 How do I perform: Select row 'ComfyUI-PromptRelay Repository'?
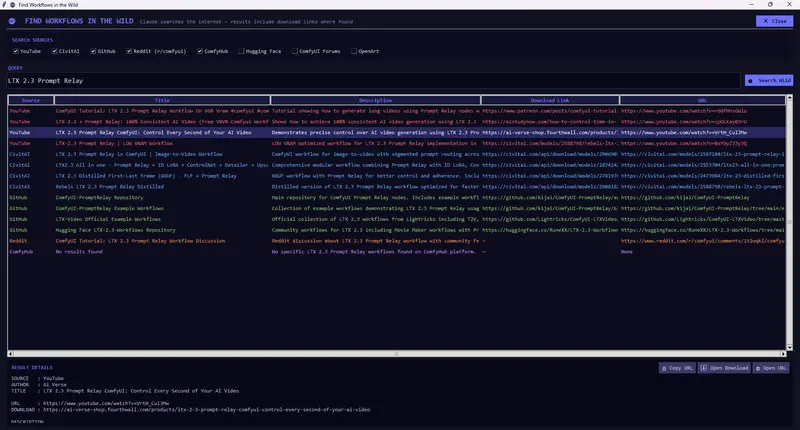[x=396, y=197]
